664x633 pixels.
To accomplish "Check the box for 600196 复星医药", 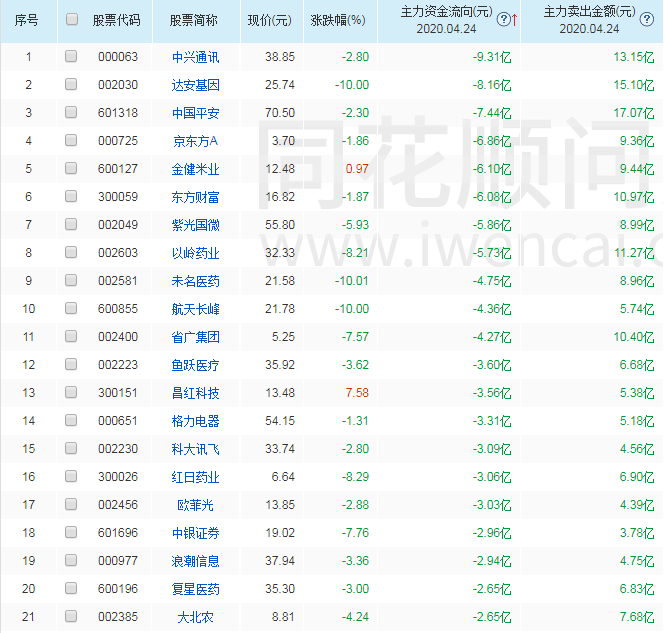I will click(x=71, y=588).
